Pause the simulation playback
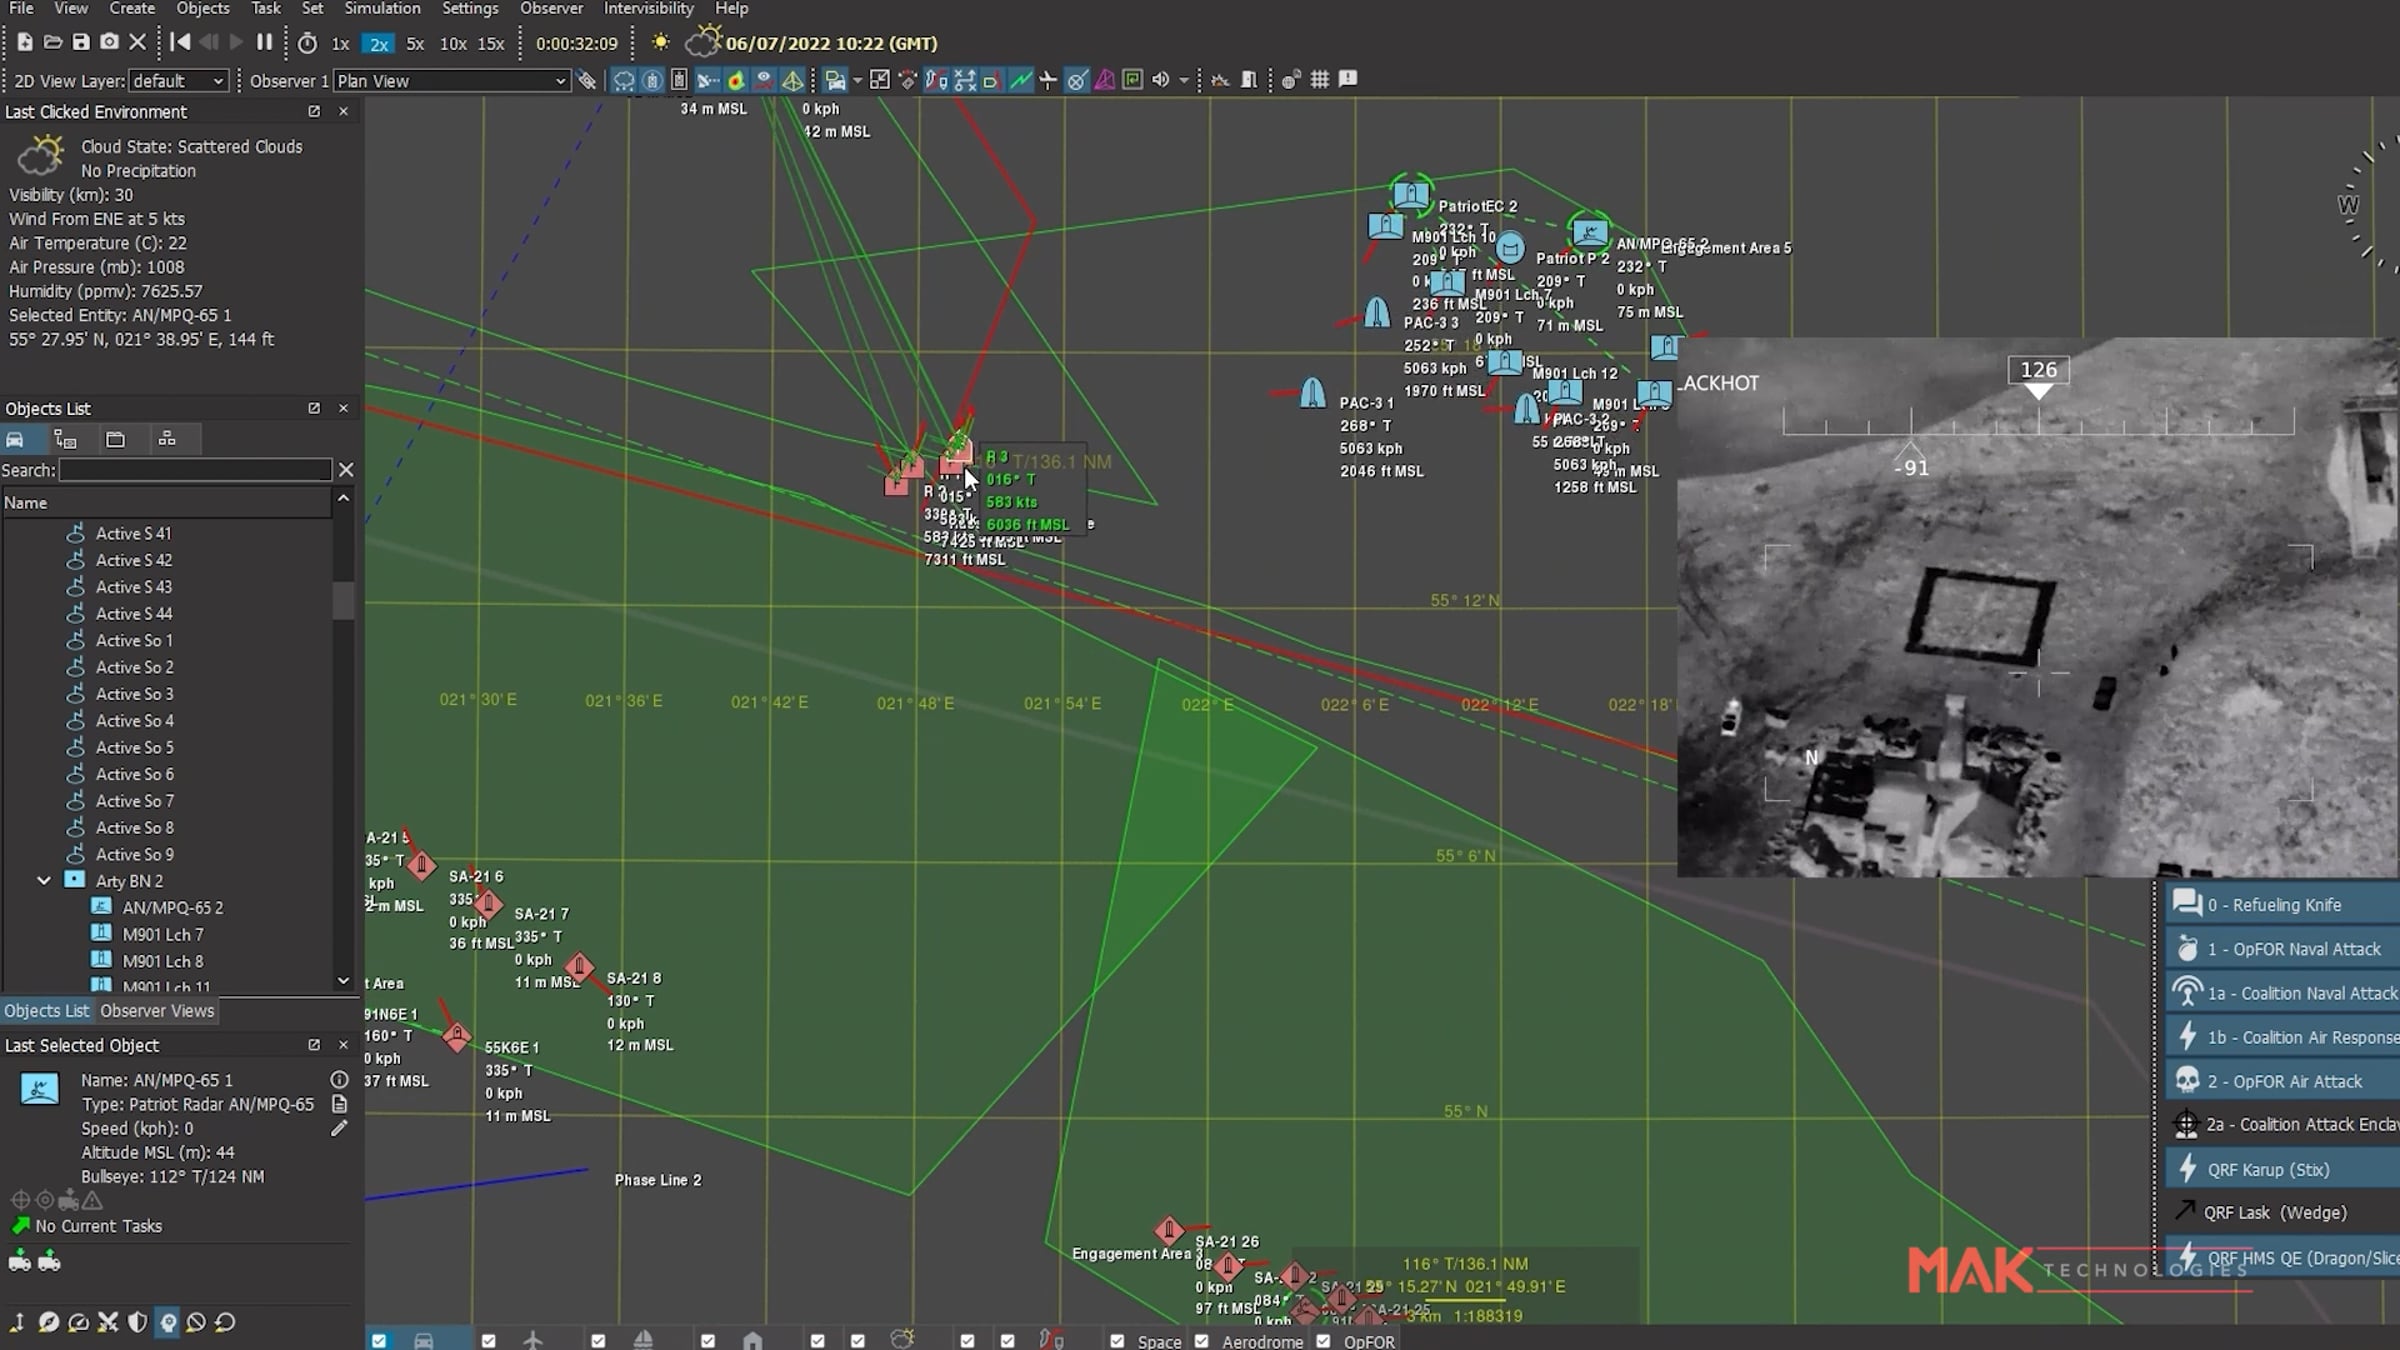 click(264, 42)
